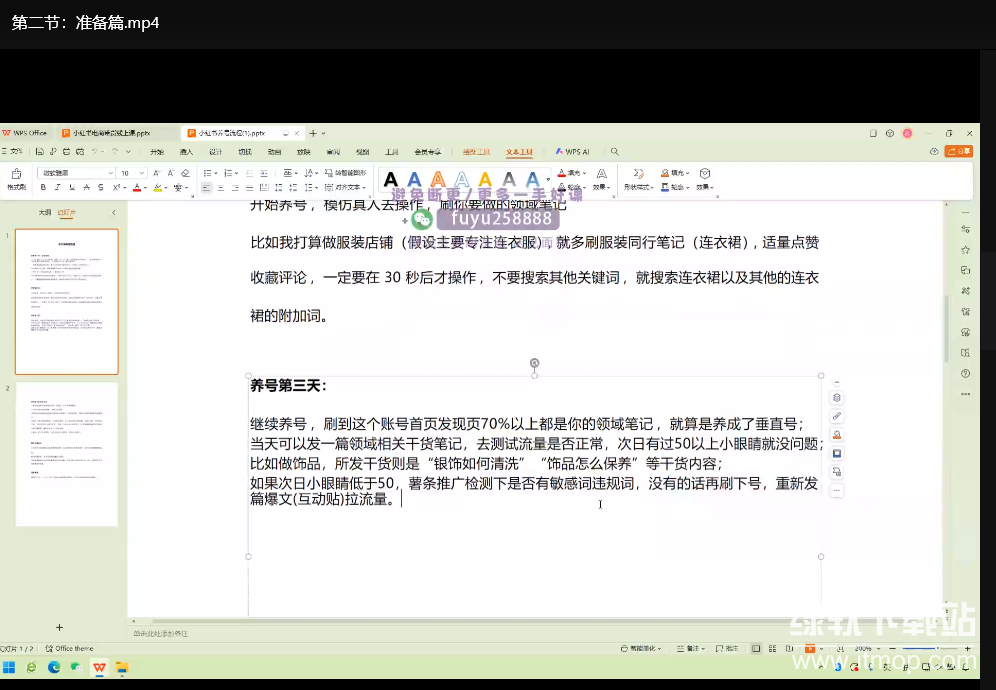Image resolution: width=996 pixels, height=690 pixels.
Task: Toggle center text alignment
Action: (x=220, y=188)
